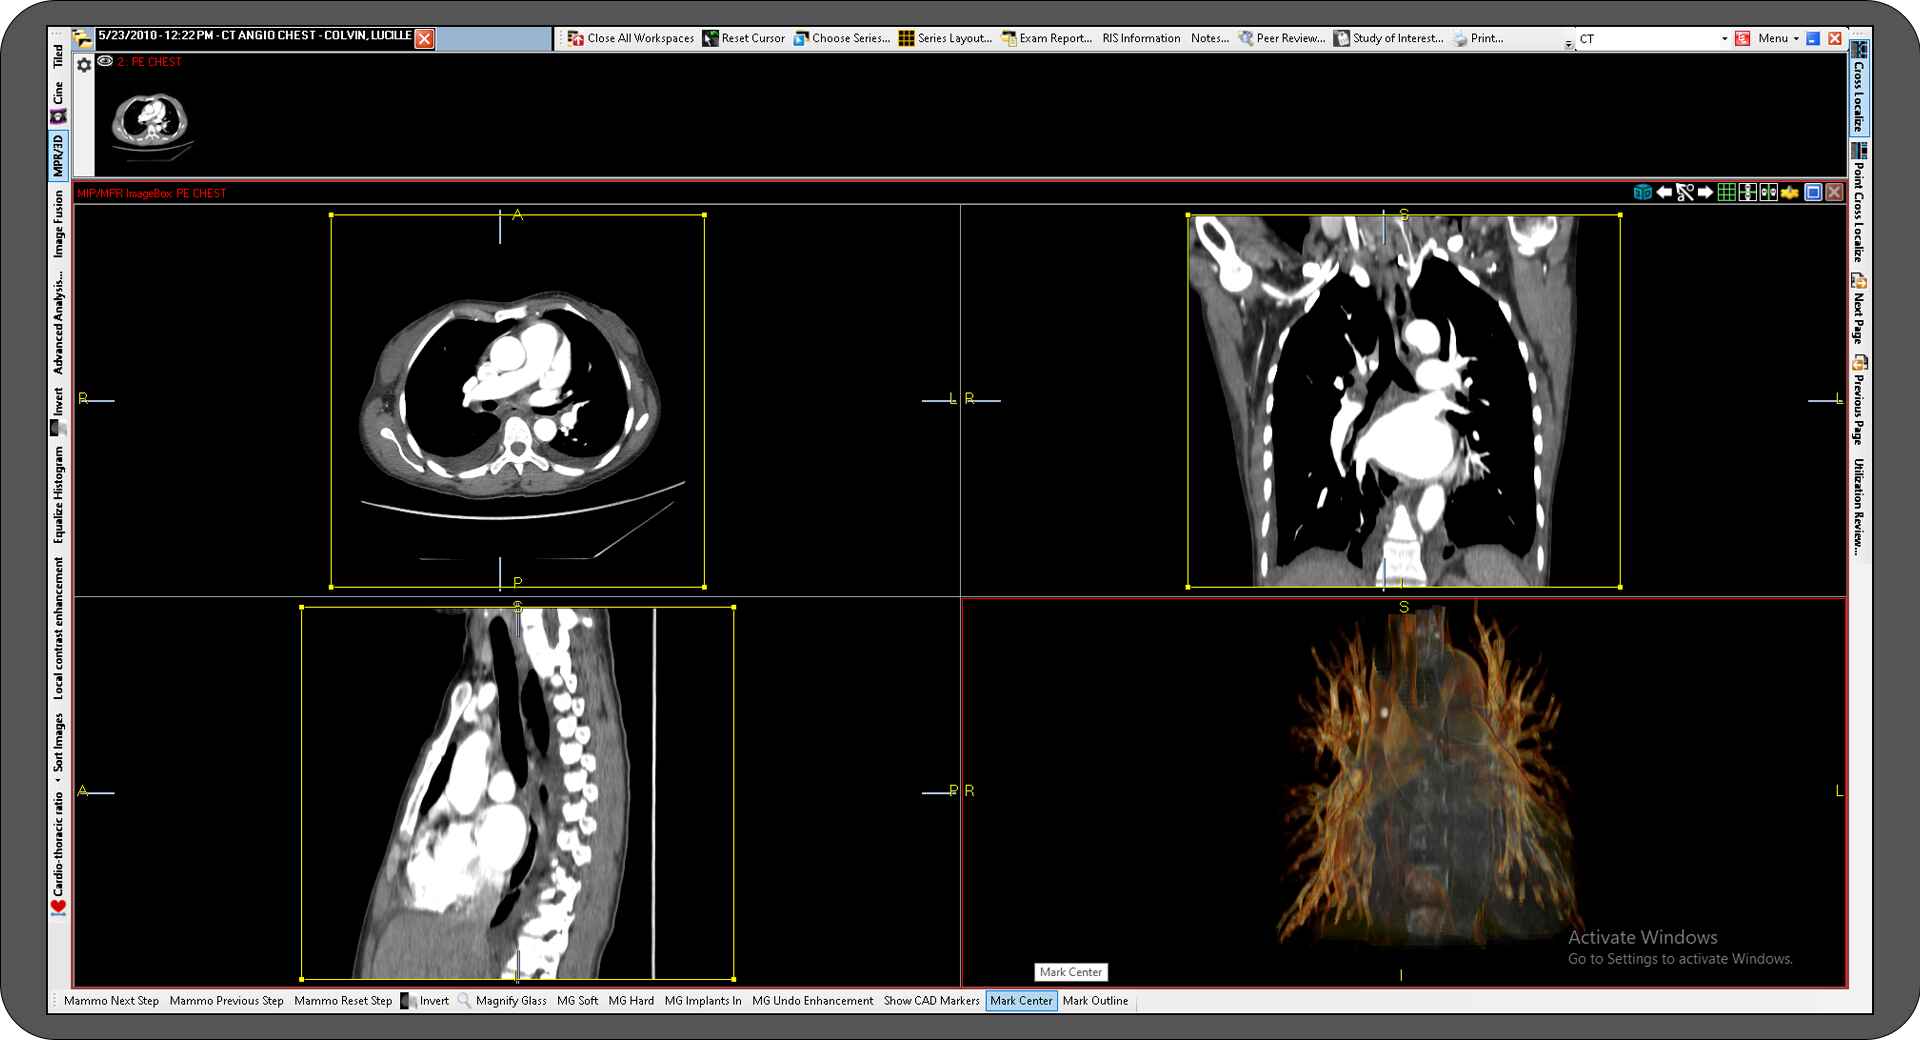Open the CT dropdown in the top toolbar

click(1725, 38)
